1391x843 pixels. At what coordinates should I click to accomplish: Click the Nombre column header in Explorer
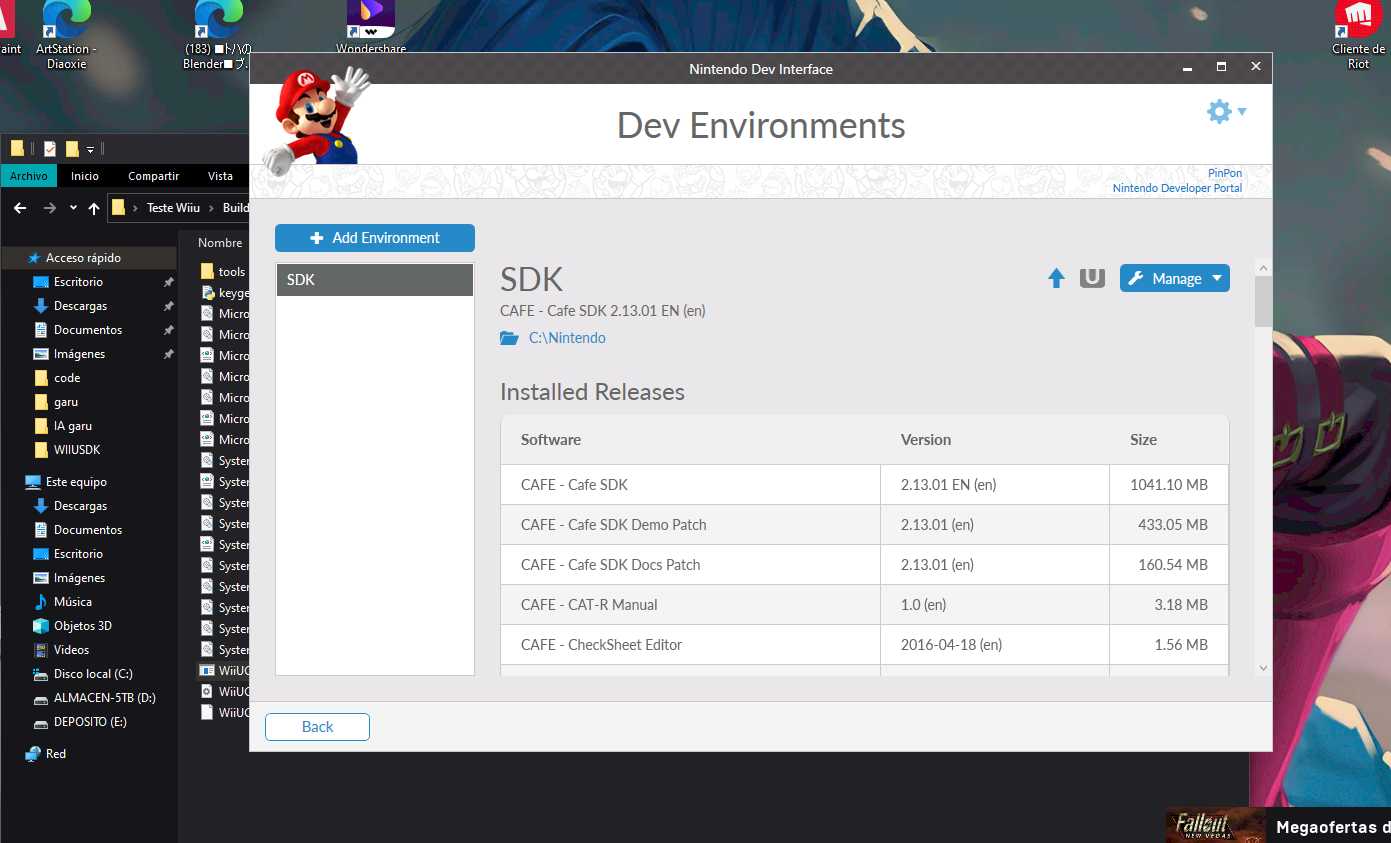click(x=220, y=243)
